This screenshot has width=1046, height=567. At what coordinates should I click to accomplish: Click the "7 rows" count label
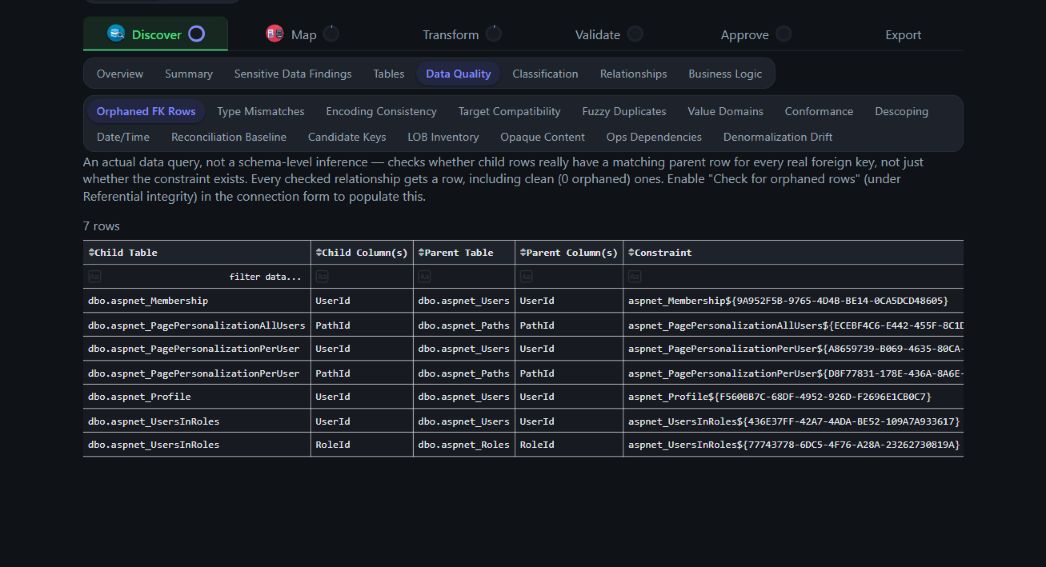(x=101, y=226)
